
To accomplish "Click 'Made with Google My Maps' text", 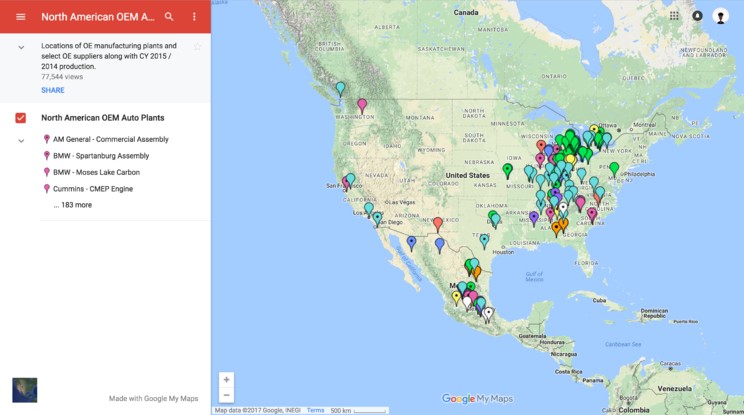I will (153, 398).
